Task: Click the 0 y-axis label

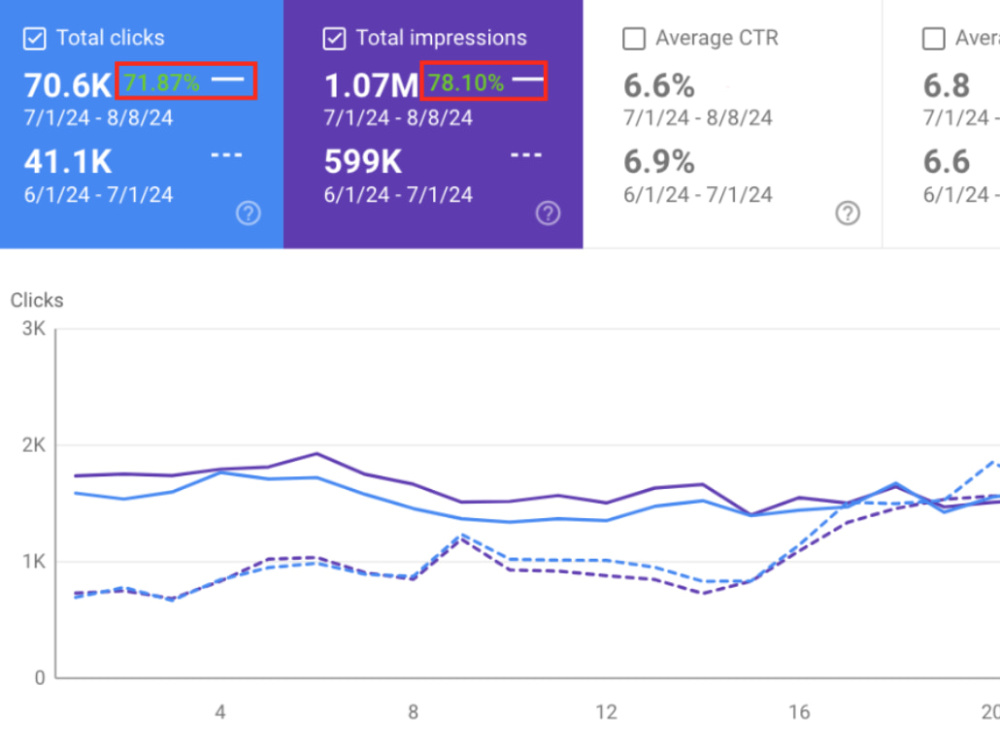Action: (40, 678)
